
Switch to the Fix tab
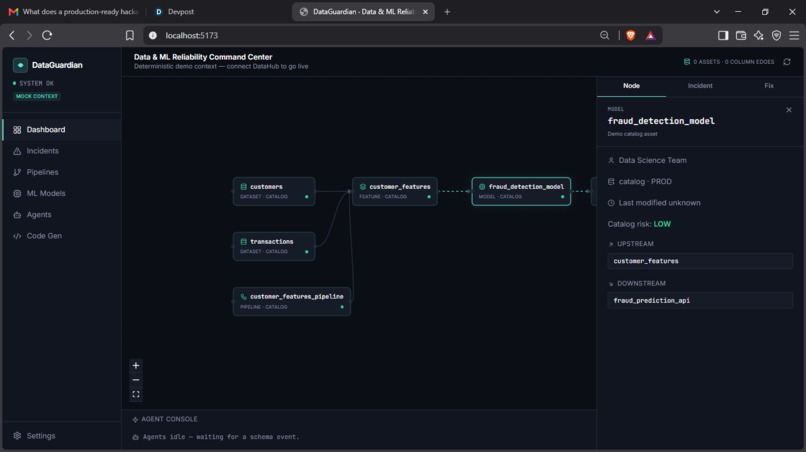point(769,86)
